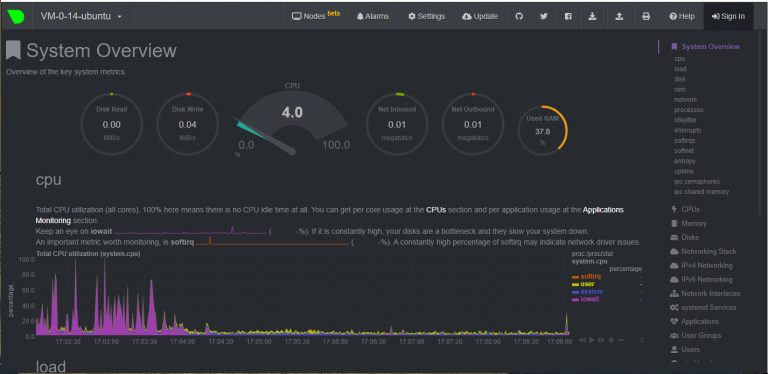Click the Disk Read gauge

[112, 124]
